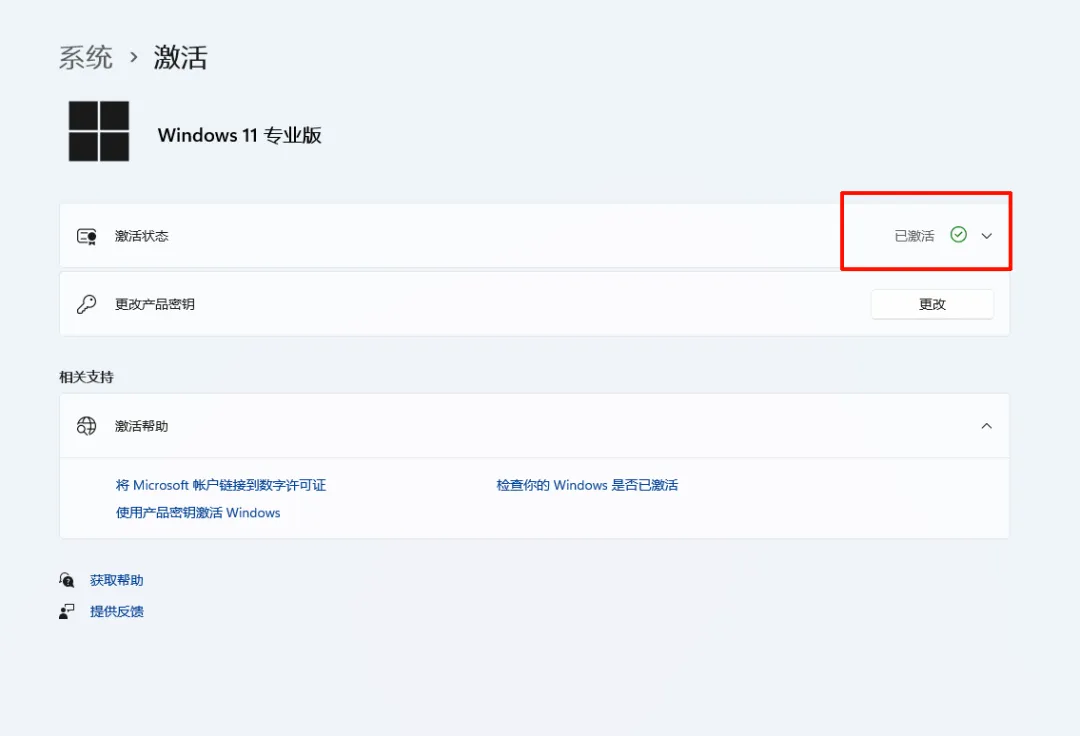Open 使用产品密钥激活 Windows link

pyautogui.click(x=198, y=513)
